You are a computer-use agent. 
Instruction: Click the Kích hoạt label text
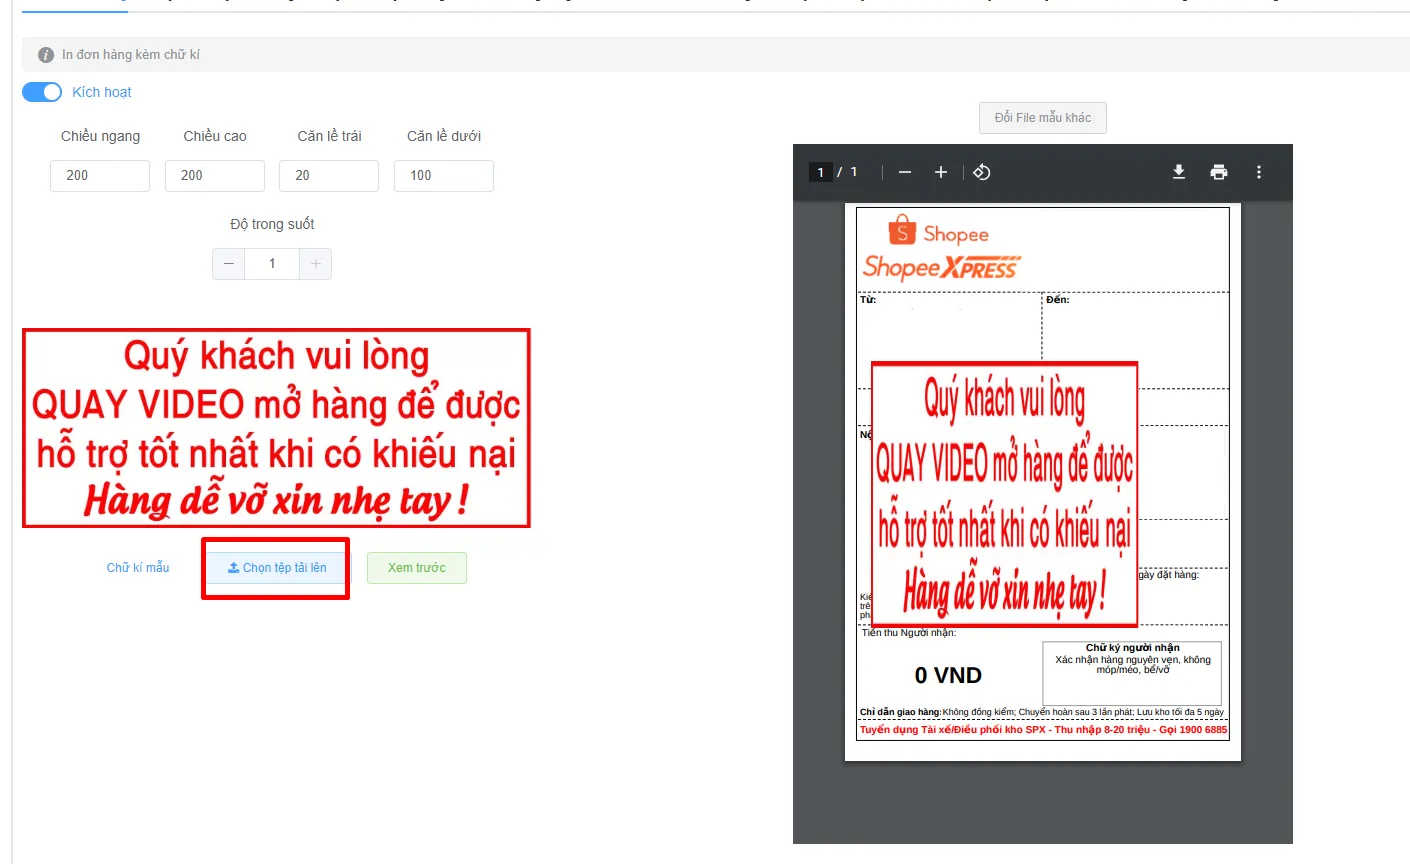[102, 92]
